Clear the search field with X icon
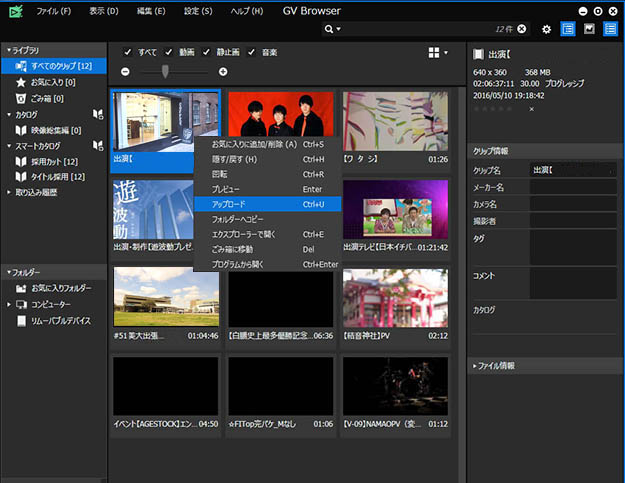Image resolution: width=625 pixels, height=483 pixels. [x=521, y=30]
